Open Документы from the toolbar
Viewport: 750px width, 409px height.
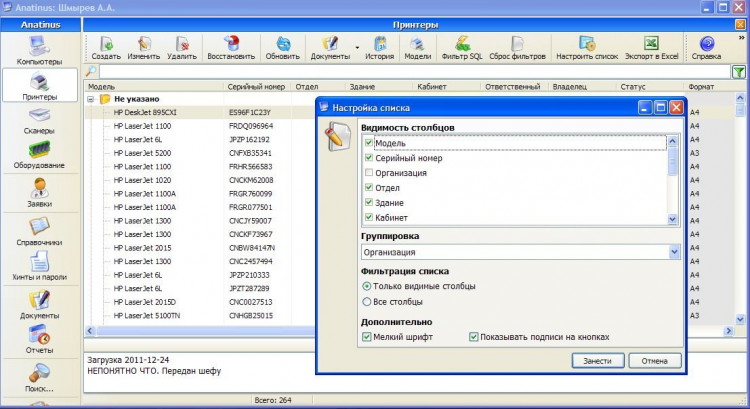[x=330, y=48]
